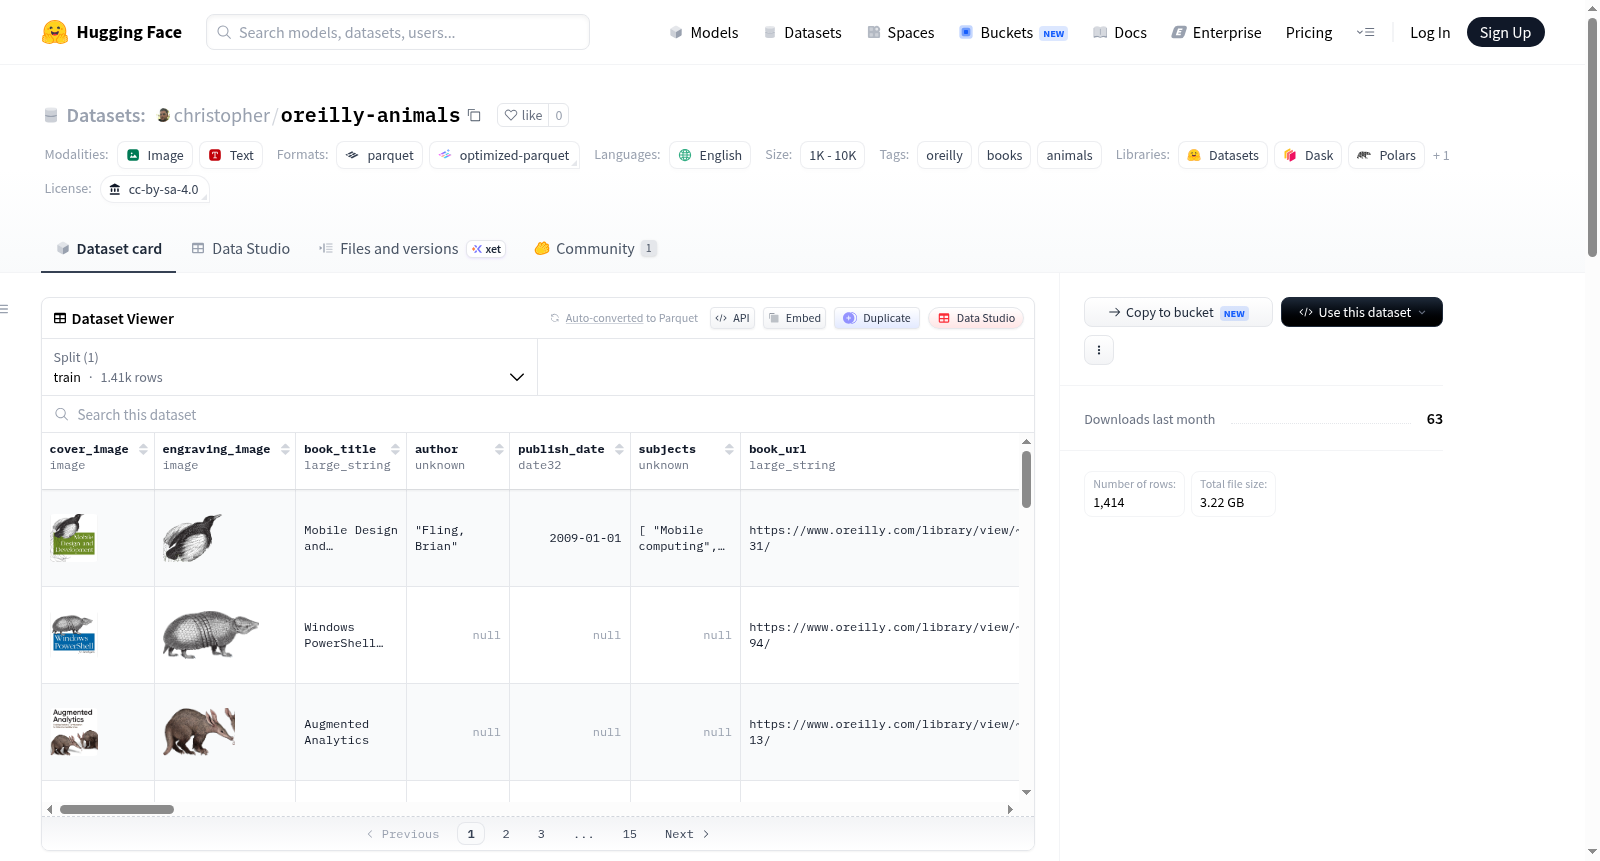The height and width of the screenshot is (861, 1600).
Task: Open the Datasets library tag
Action: (x=1223, y=155)
